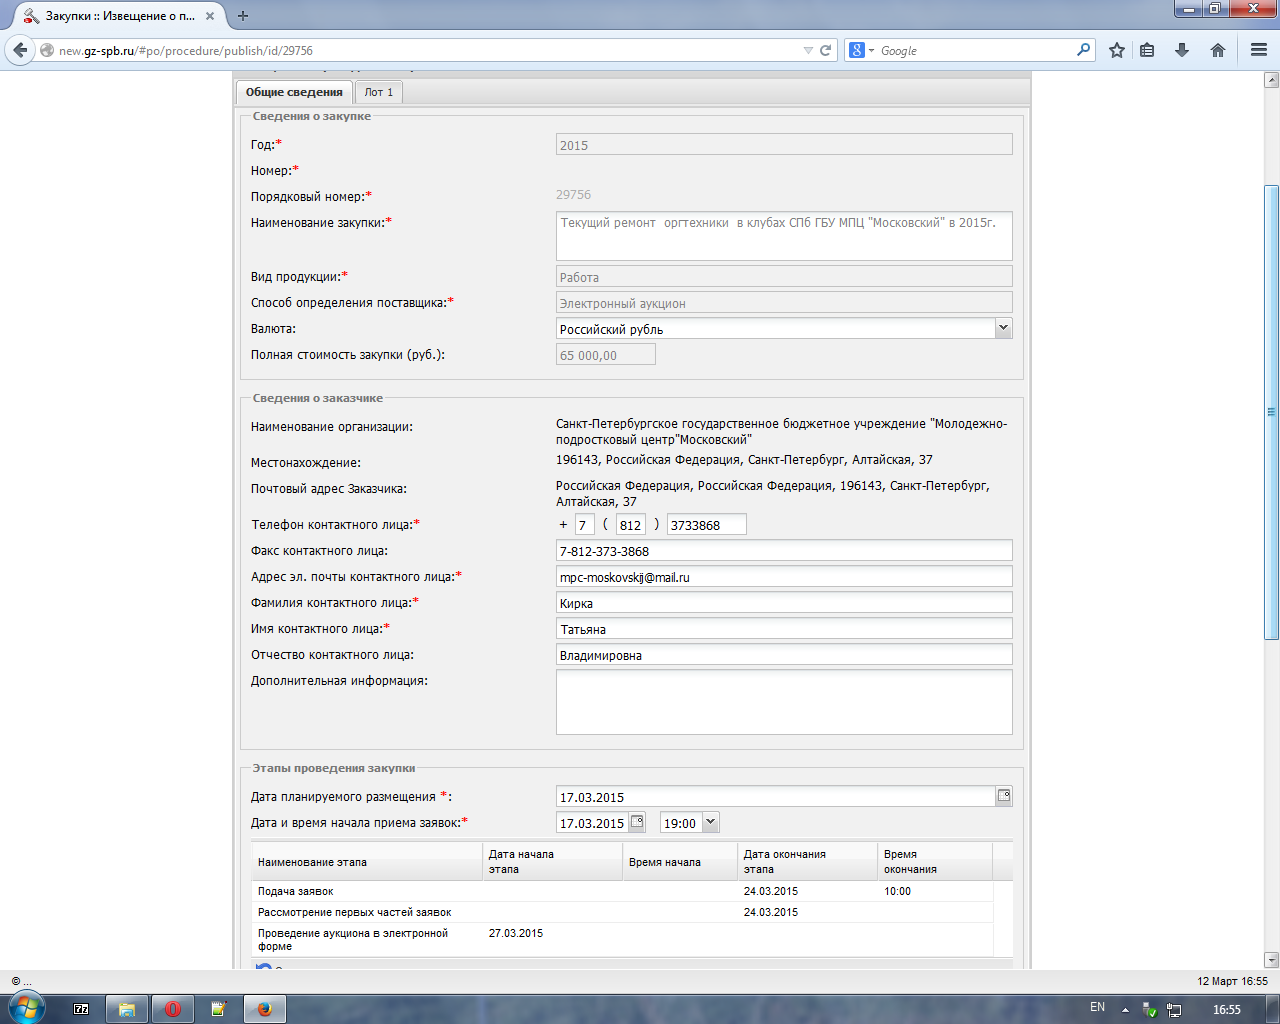Viewport: 1280px width, 1024px height.
Task: Open the notepad icon on the taskbar
Action: click(x=218, y=1009)
